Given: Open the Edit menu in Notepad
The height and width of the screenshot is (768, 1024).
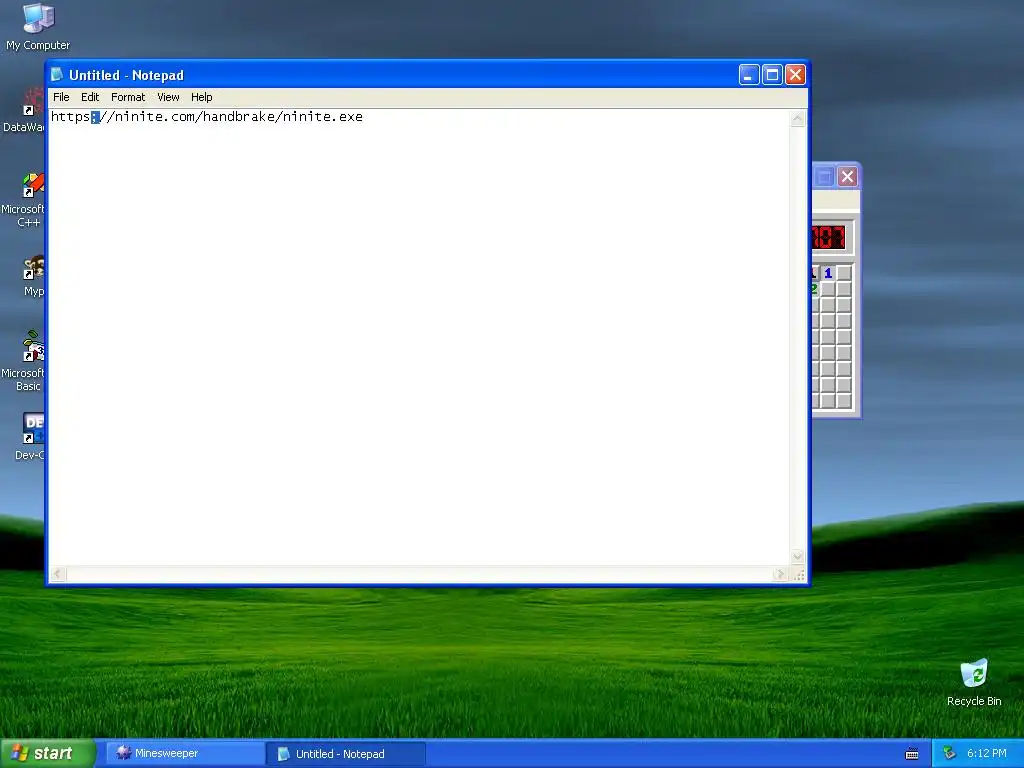Looking at the screenshot, I should pos(90,97).
